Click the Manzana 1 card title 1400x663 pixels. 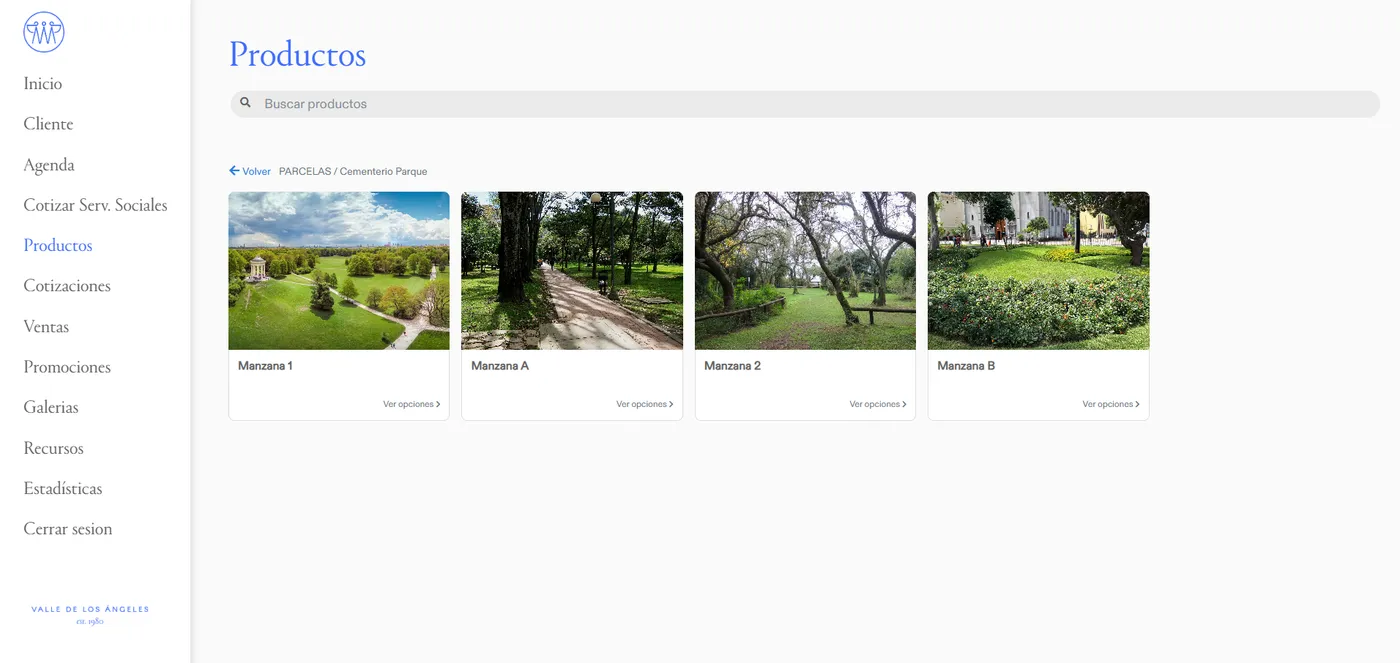265,366
